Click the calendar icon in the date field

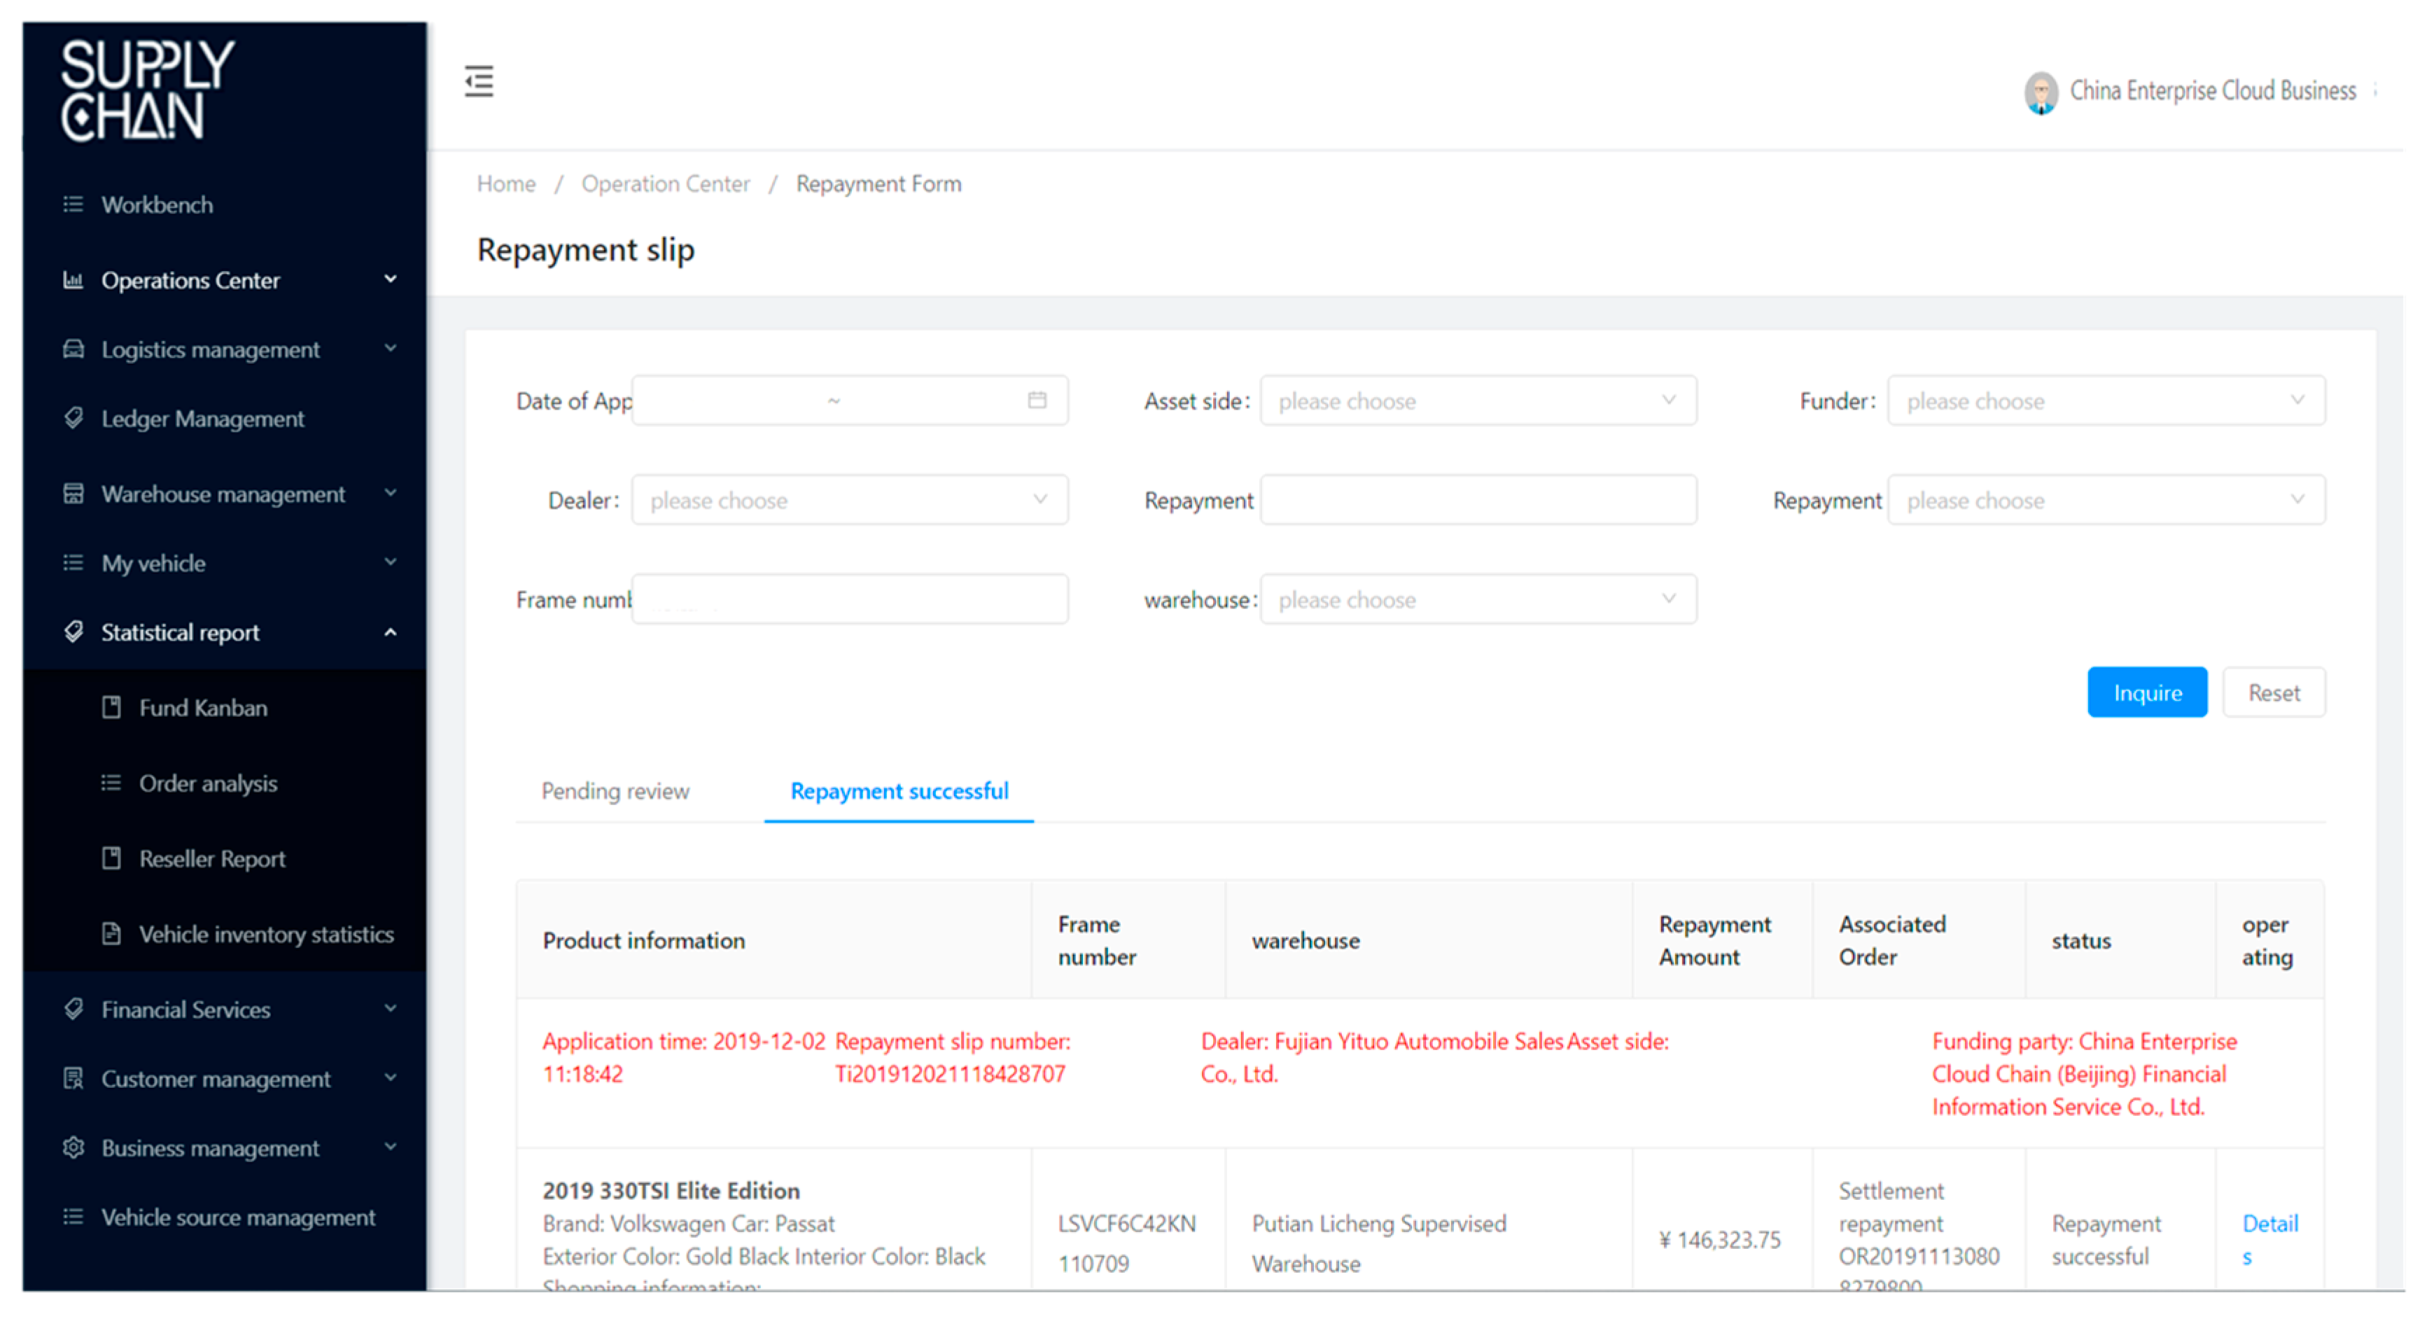tap(1037, 400)
